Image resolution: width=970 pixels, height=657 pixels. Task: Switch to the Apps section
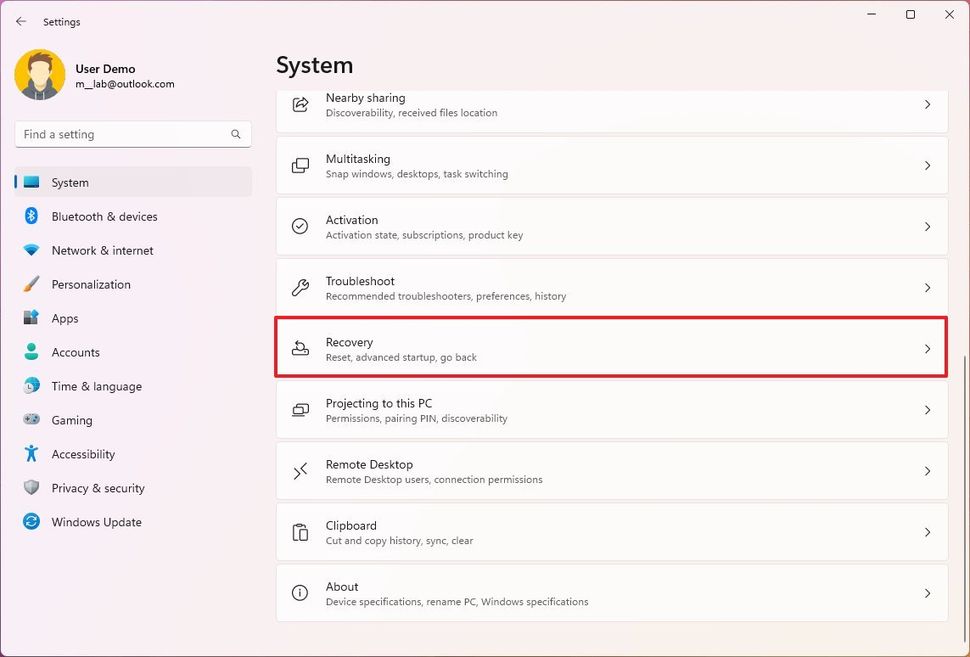click(x=65, y=318)
